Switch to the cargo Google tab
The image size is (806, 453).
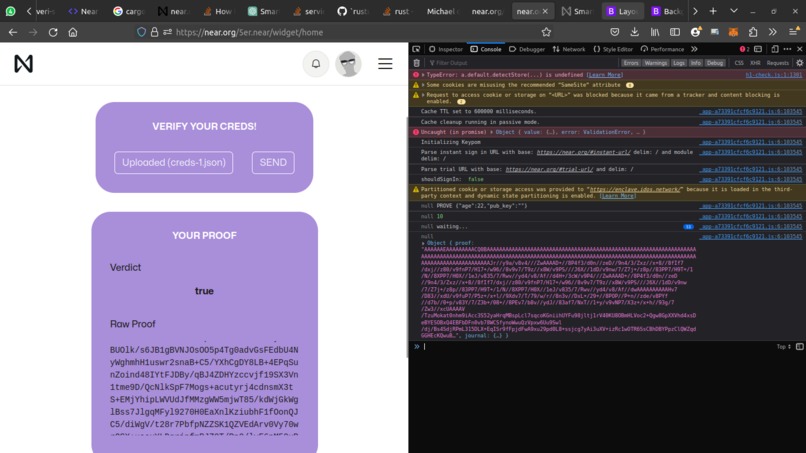pyautogui.click(x=129, y=11)
